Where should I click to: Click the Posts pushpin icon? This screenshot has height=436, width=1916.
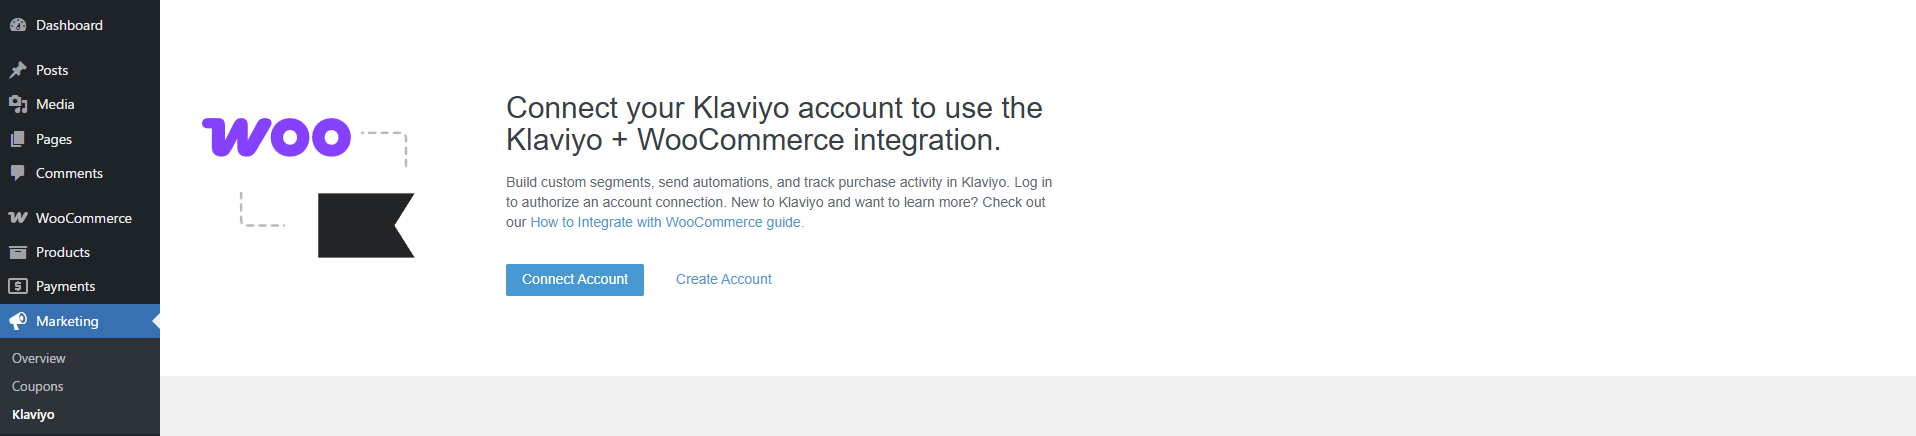click(18, 70)
